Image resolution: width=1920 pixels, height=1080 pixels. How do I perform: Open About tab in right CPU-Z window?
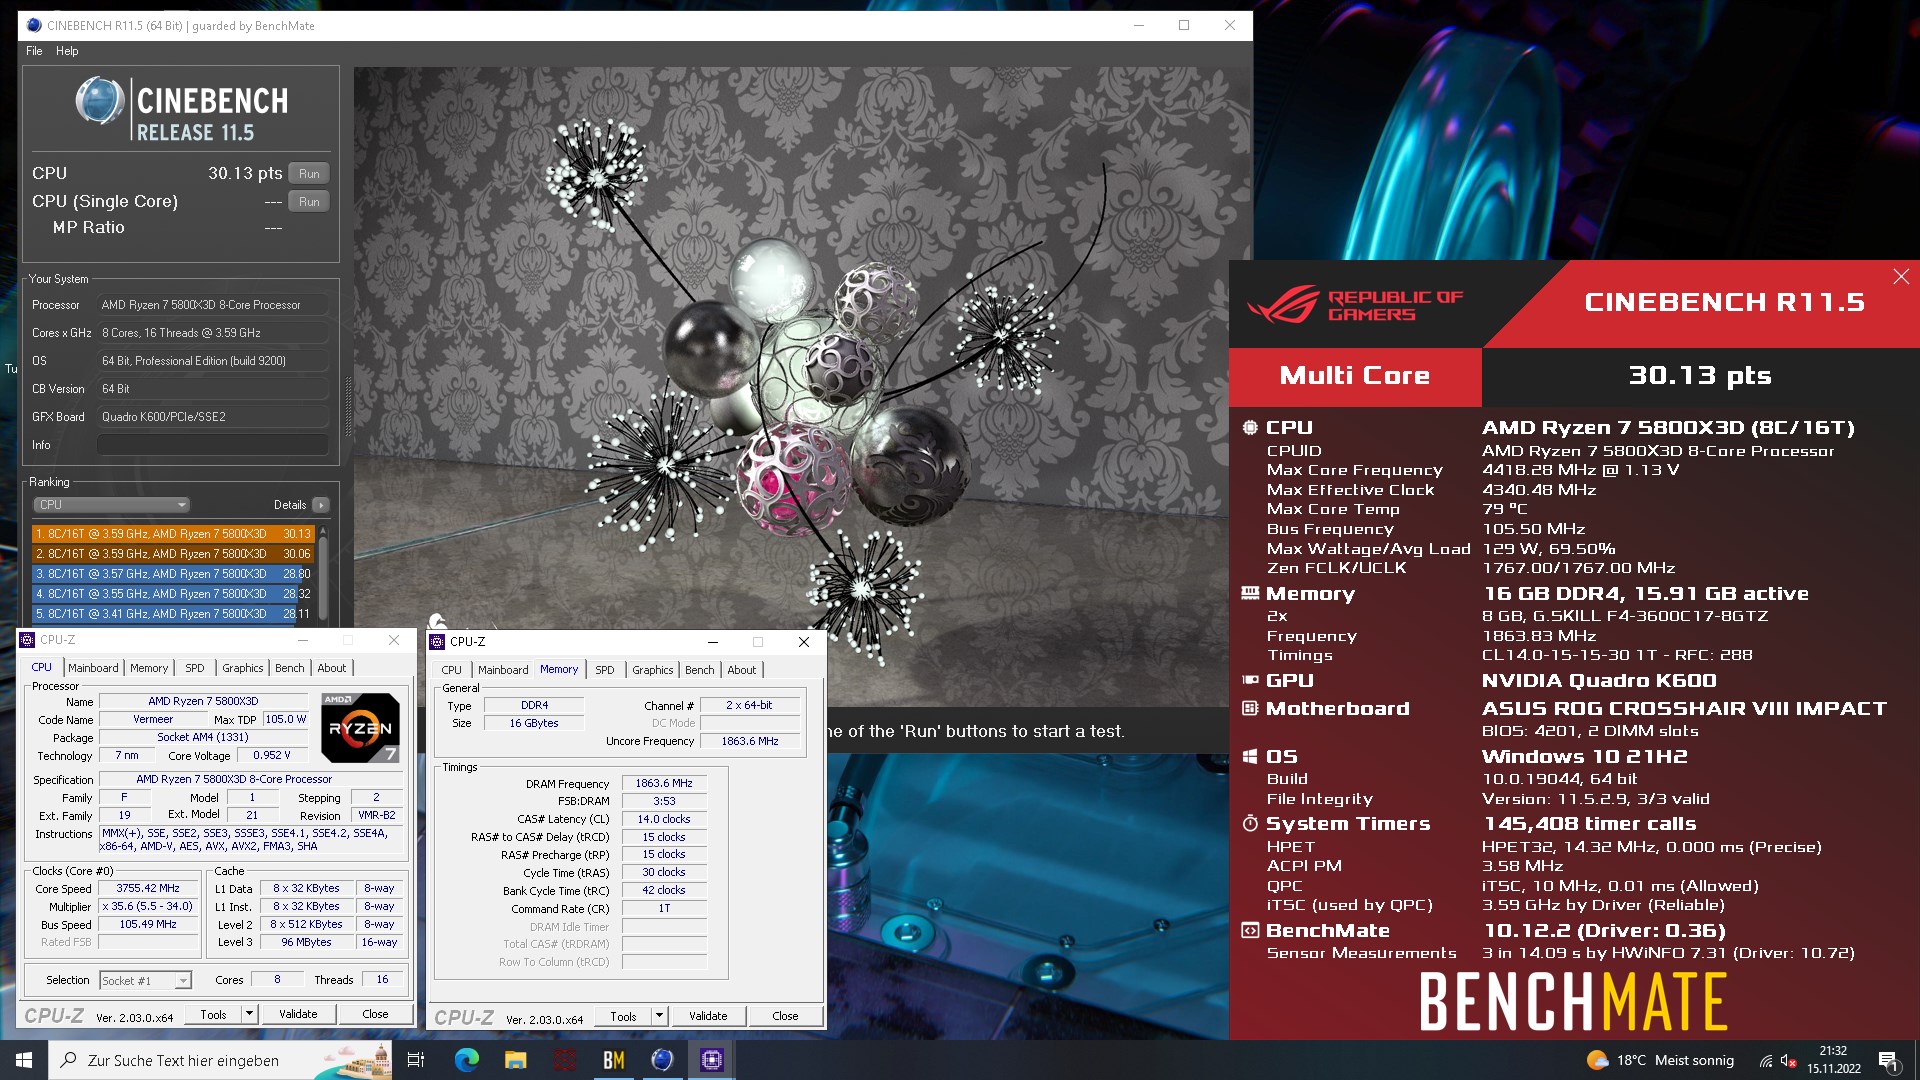[x=742, y=670]
